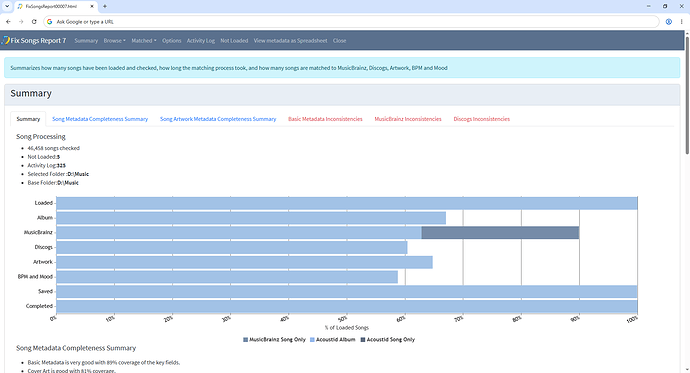Click the 'Cover Art is good' line

coord(71,371)
